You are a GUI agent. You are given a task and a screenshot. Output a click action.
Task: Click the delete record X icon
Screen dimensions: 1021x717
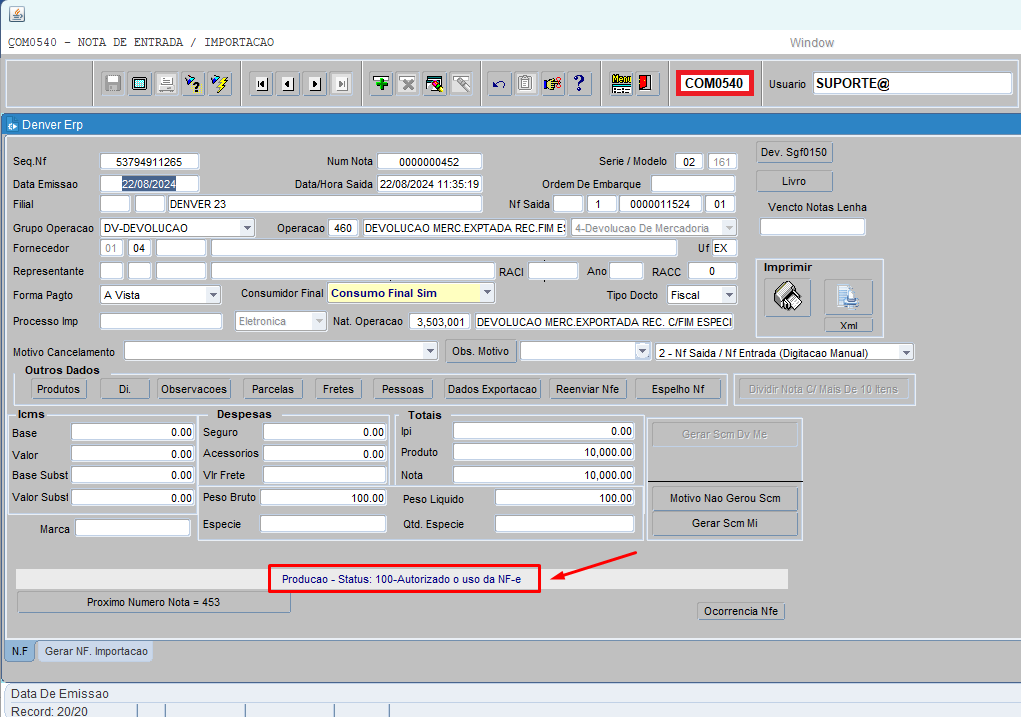click(x=408, y=83)
